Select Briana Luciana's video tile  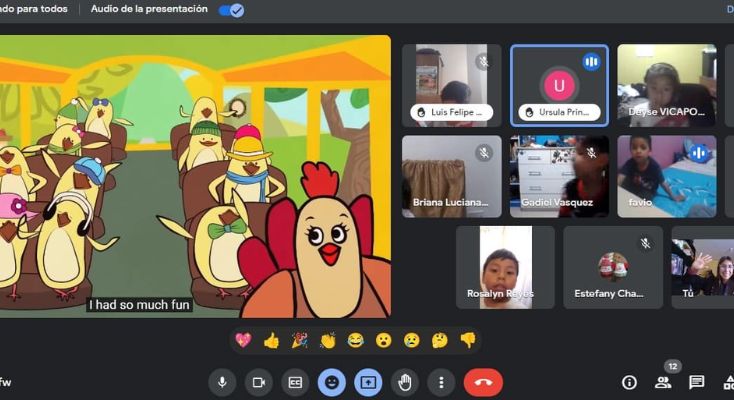(x=451, y=176)
